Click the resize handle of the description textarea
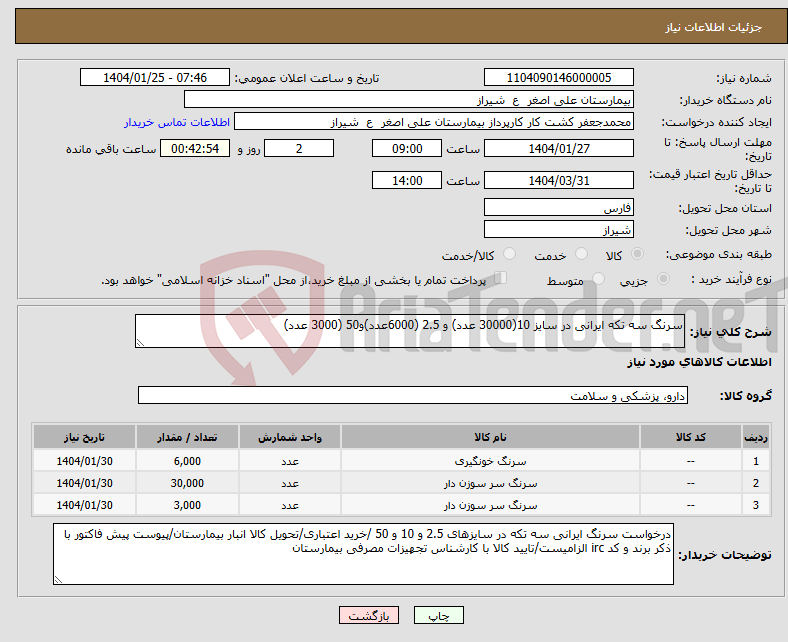Screen dimensions: 788x642 coord(140,342)
